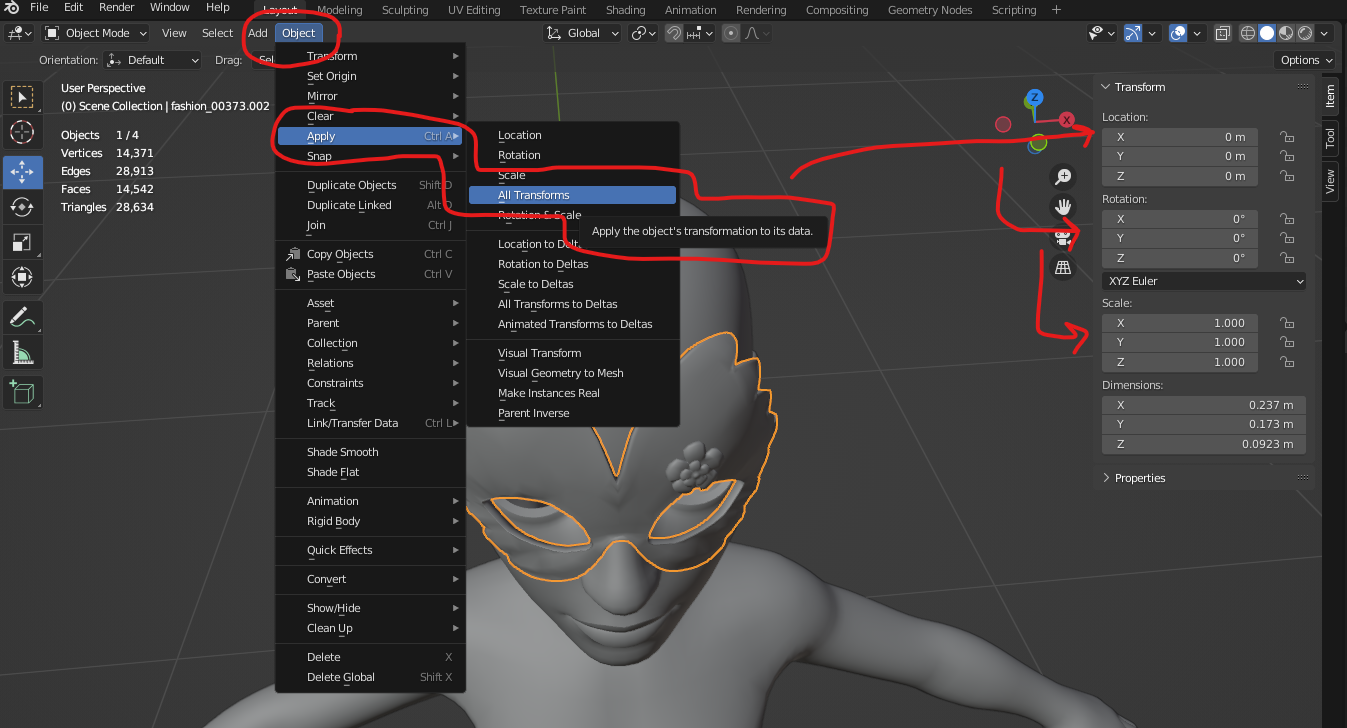This screenshot has height=728, width=1347.
Task: Select the Cursor tool
Action: tap(21, 131)
